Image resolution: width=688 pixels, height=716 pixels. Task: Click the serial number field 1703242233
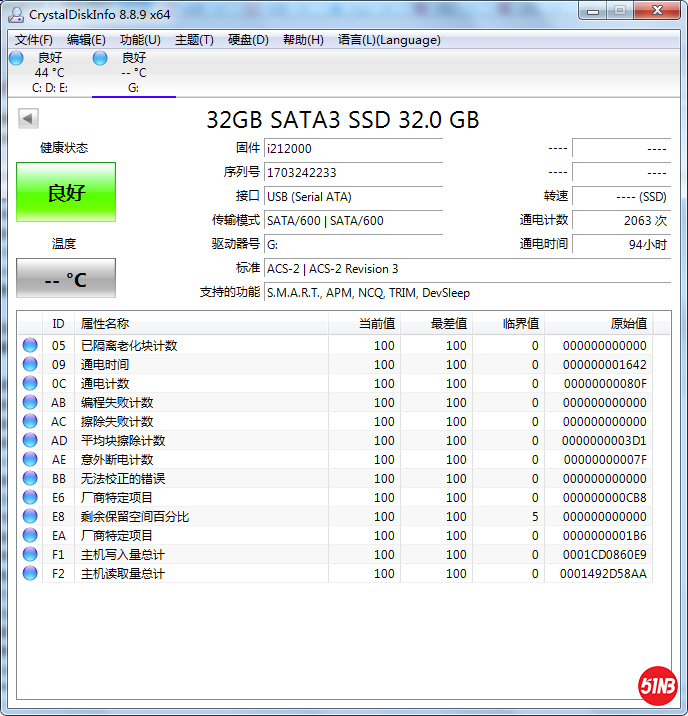tap(353, 173)
